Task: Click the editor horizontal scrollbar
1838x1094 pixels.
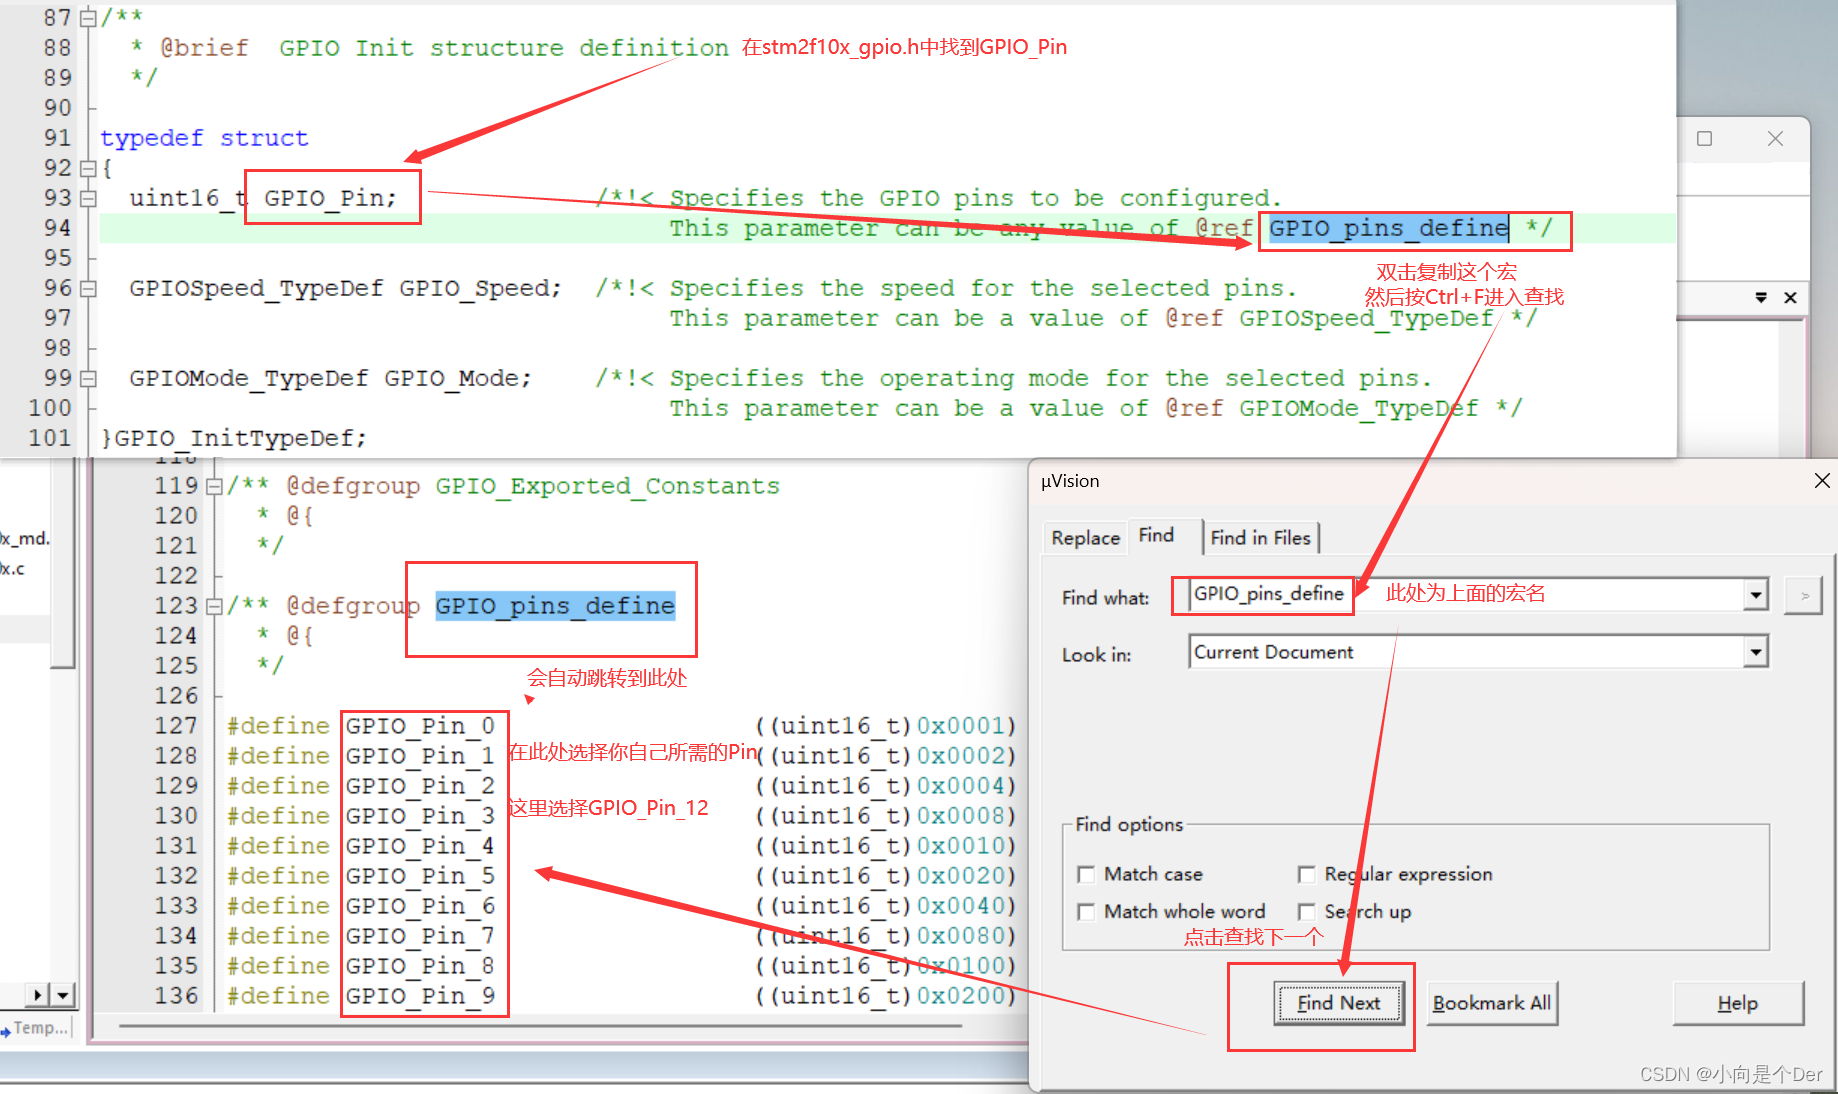Action: 540,1026
